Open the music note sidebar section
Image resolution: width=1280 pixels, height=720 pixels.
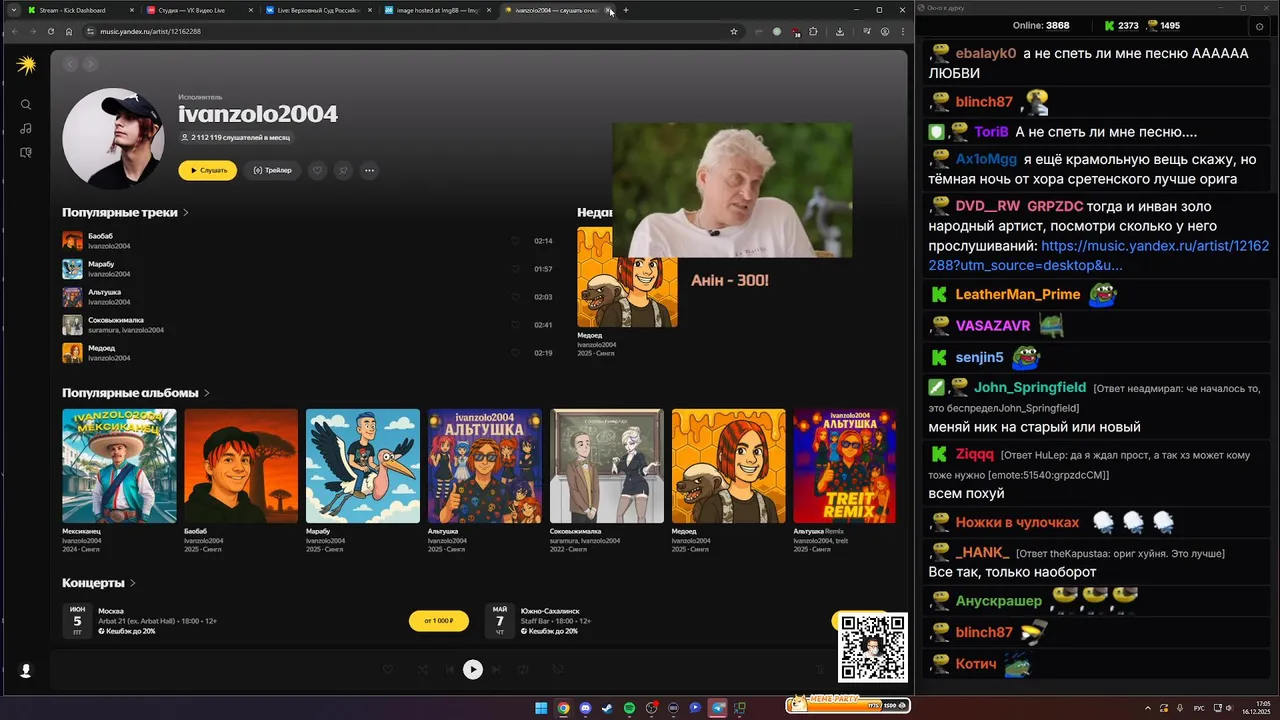coord(26,128)
